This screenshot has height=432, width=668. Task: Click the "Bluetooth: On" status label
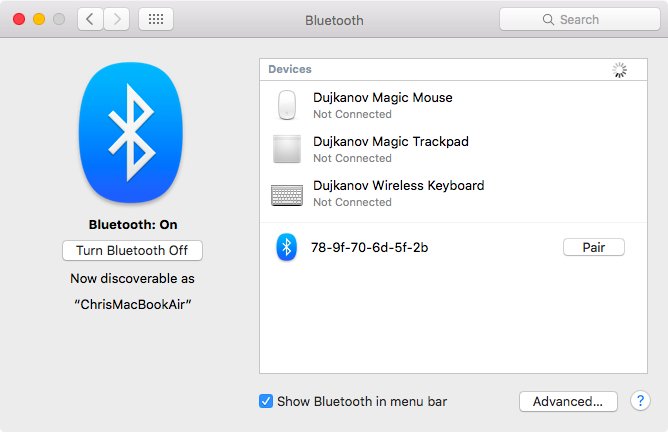coord(133,225)
